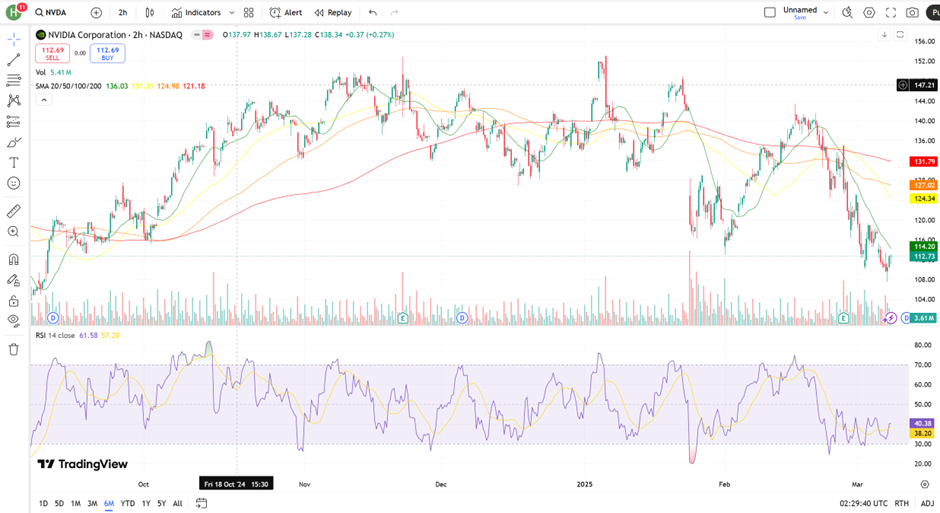Open quick search icon
Viewport: 940px width, 513px height.
point(847,13)
